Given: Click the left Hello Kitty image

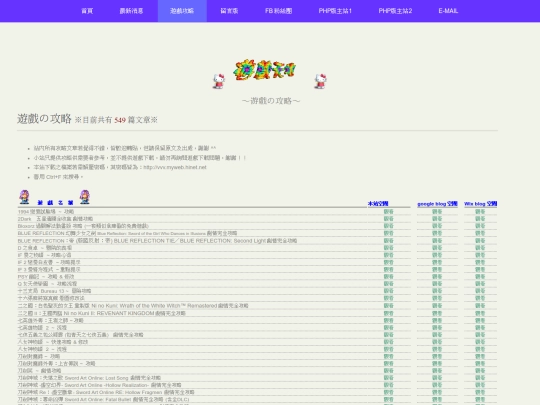Looking at the screenshot, I should [219, 81].
